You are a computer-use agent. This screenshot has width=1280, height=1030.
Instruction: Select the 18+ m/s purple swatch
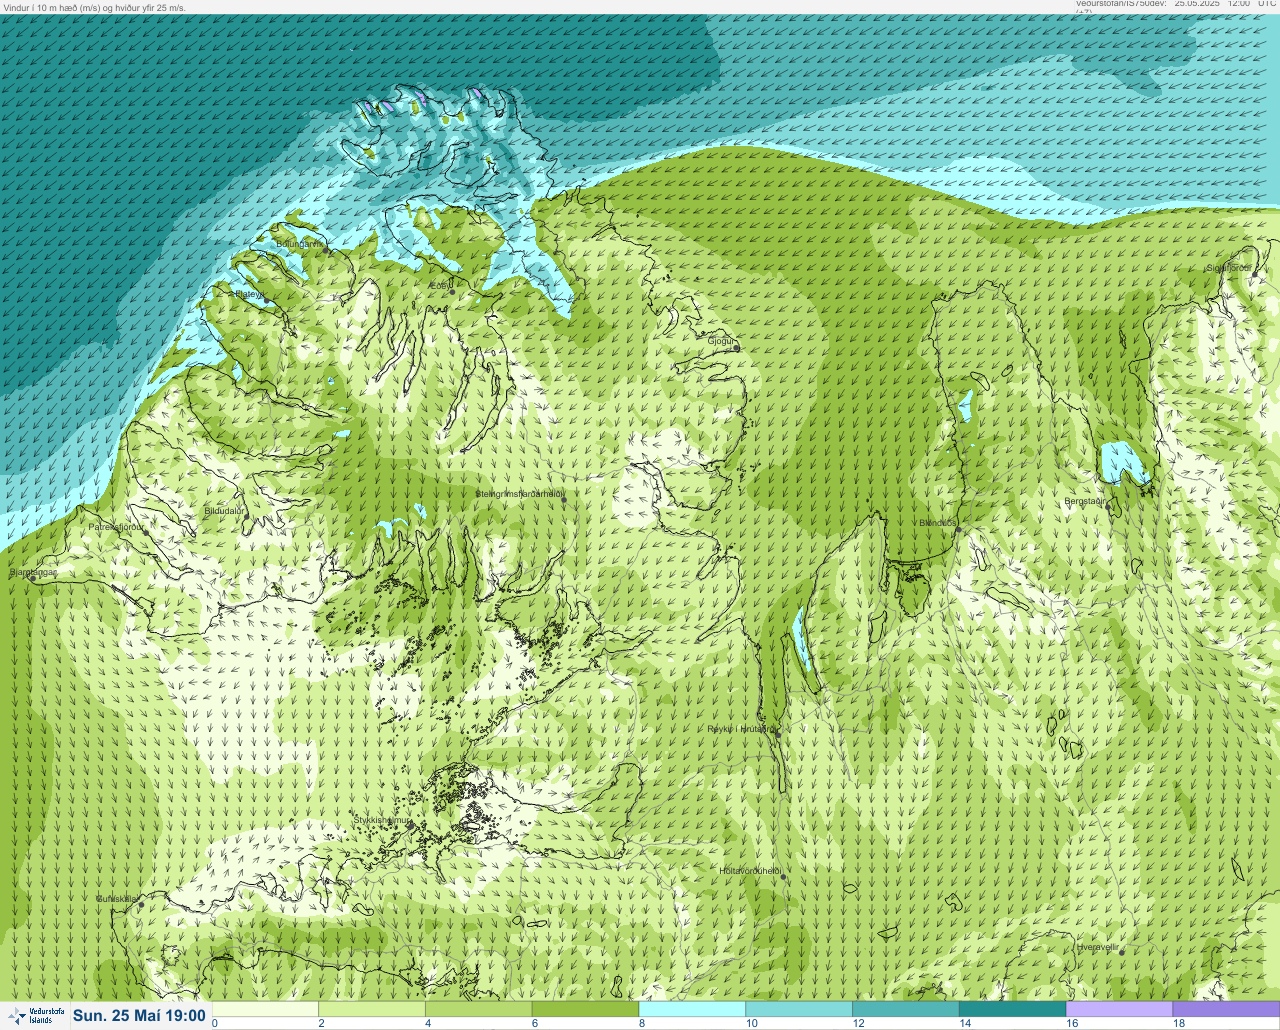coord(1226,1009)
